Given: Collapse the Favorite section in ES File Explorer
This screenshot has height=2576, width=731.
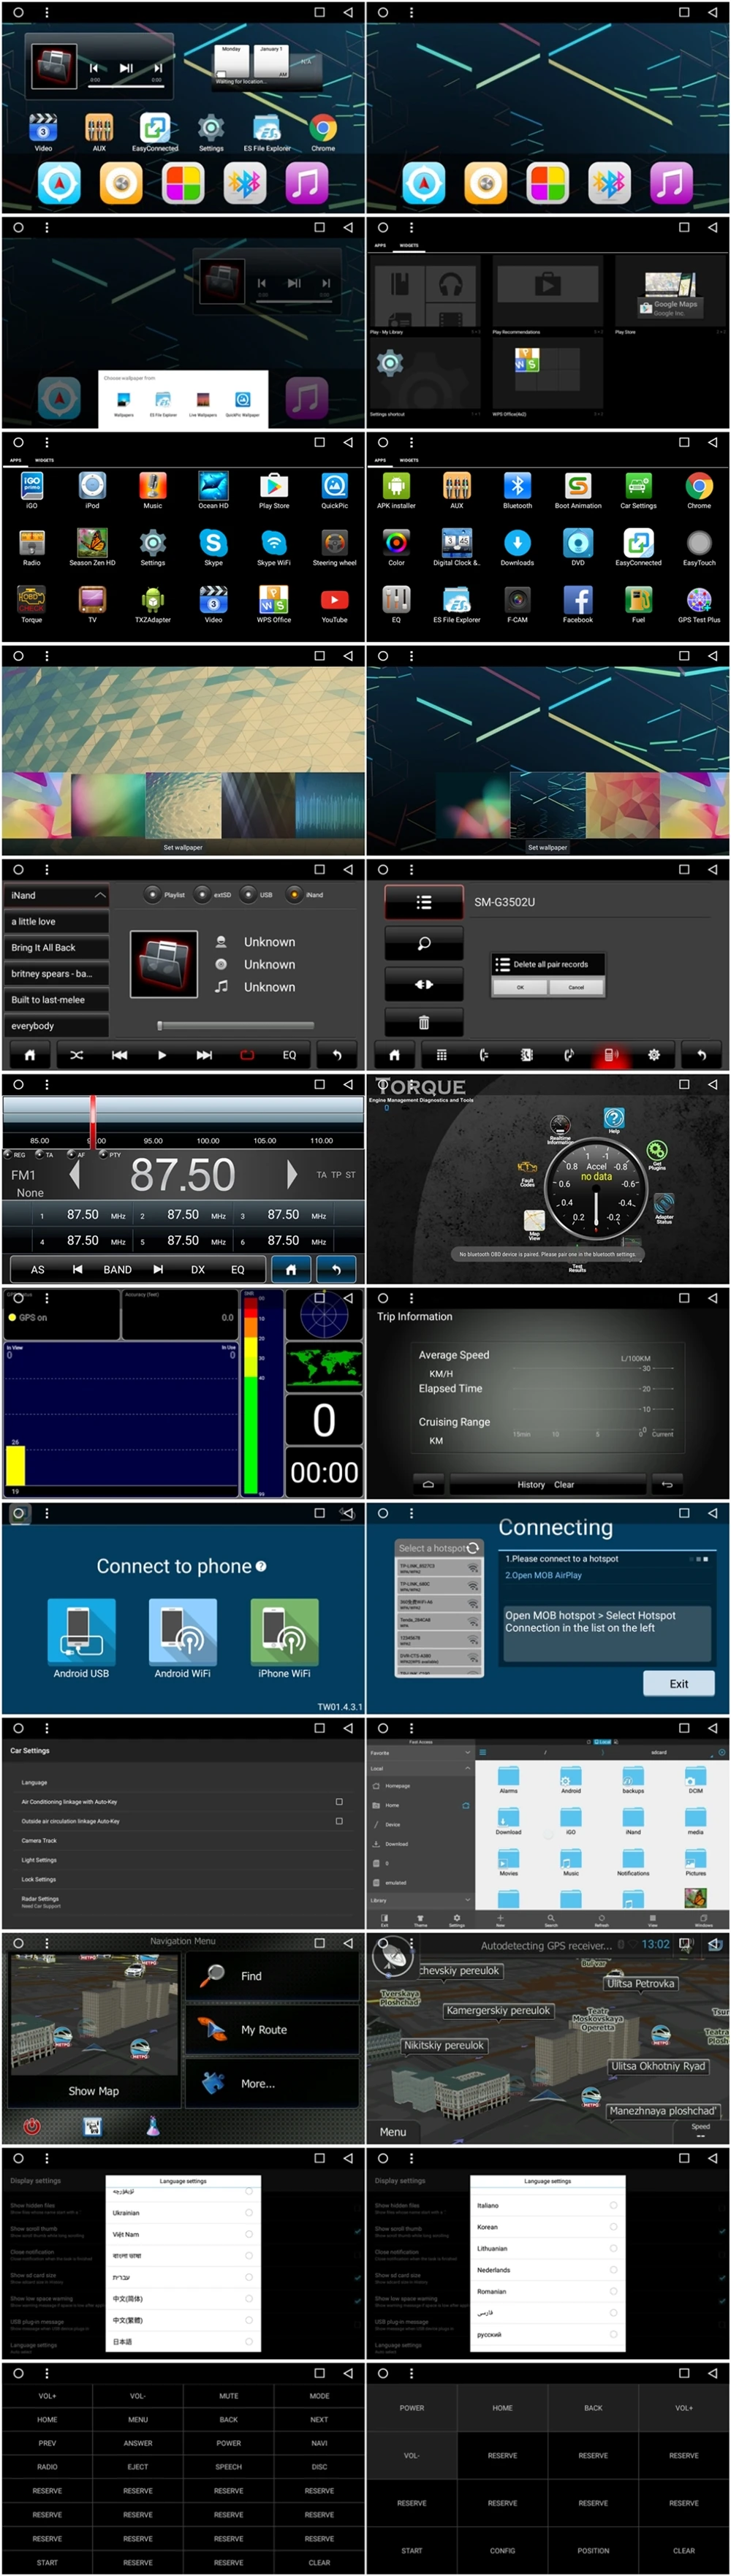Looking at the screenshot, I should coord(467,1753).
